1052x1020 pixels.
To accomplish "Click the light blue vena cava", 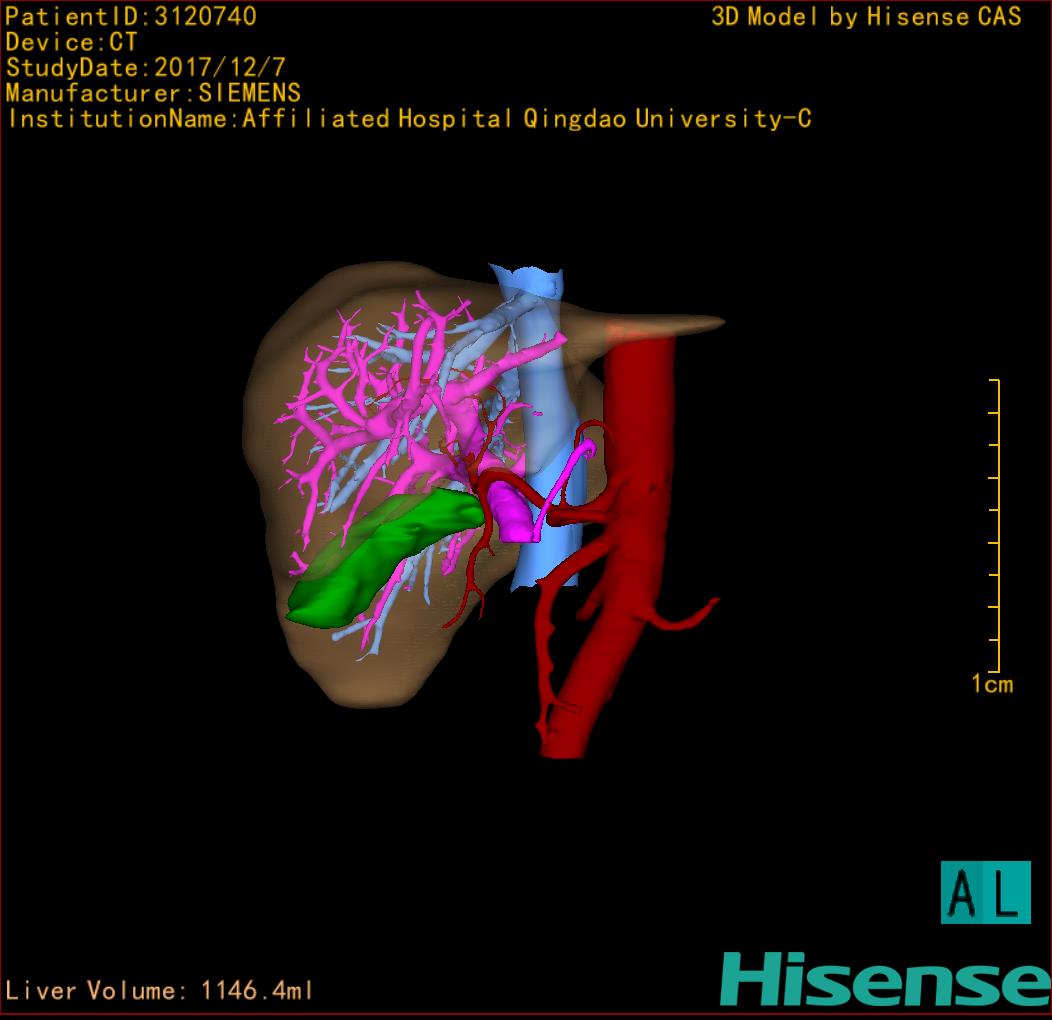I will 547,429.
